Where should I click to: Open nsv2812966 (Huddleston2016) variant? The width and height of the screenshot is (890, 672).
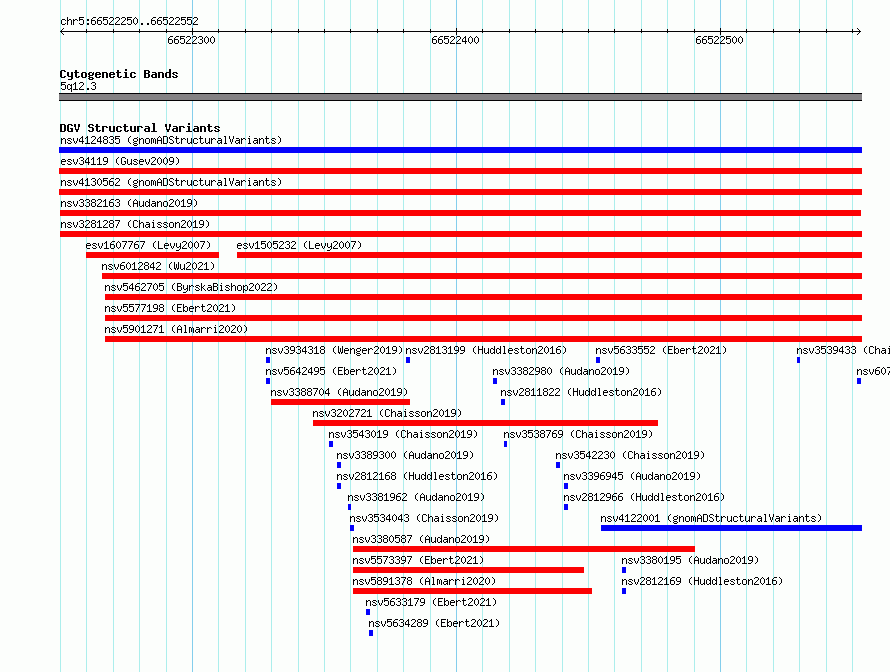coord(644,497)
